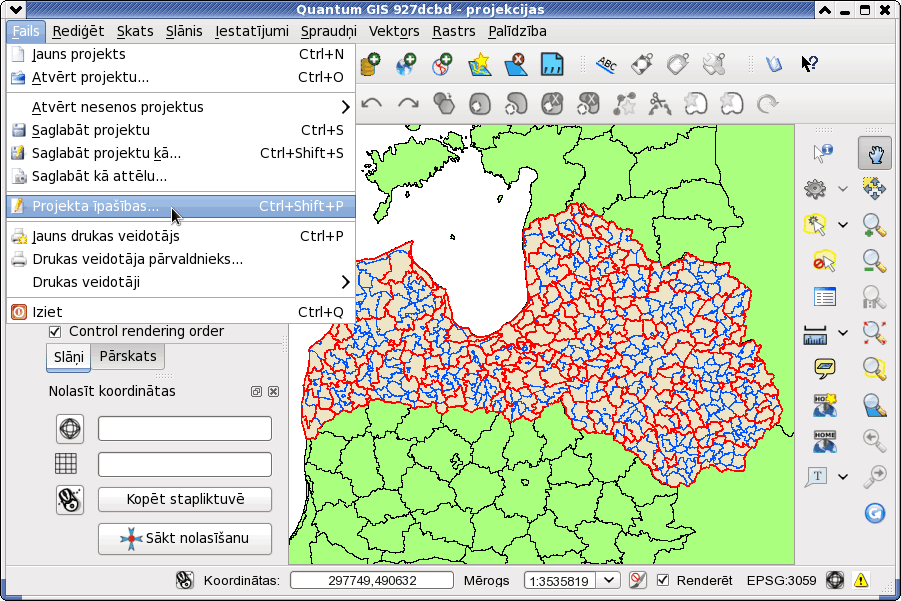901x601 pixels.
Task: Click Show bookmarks HOME icon
Action: tap(825, 441)
